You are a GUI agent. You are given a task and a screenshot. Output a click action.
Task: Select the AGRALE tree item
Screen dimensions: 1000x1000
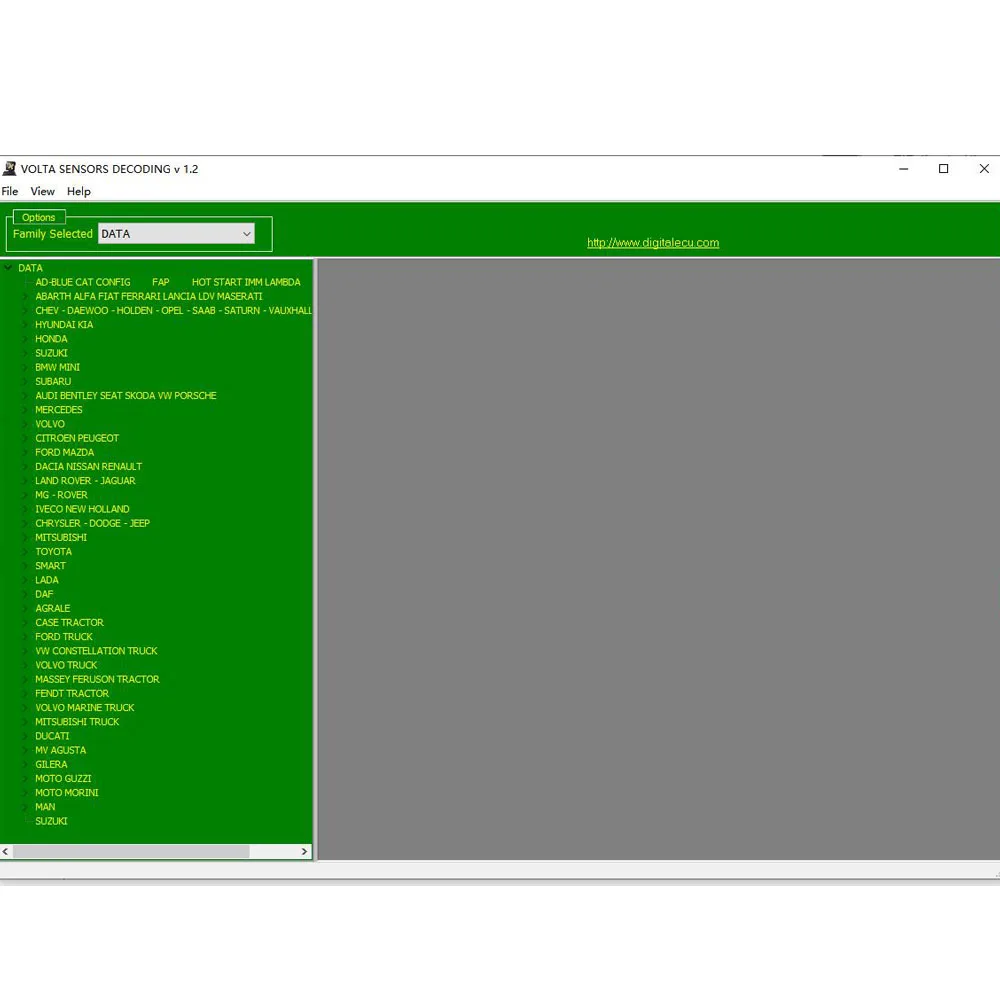[x=53, y=608]
